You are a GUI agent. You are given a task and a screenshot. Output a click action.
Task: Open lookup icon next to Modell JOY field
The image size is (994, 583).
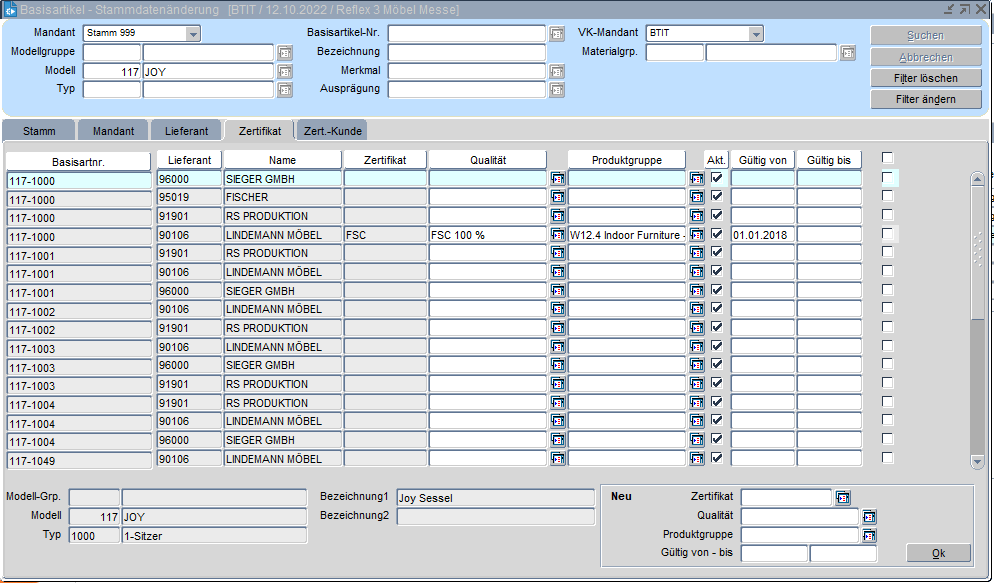pyautogui.click(x=285, y=72)
